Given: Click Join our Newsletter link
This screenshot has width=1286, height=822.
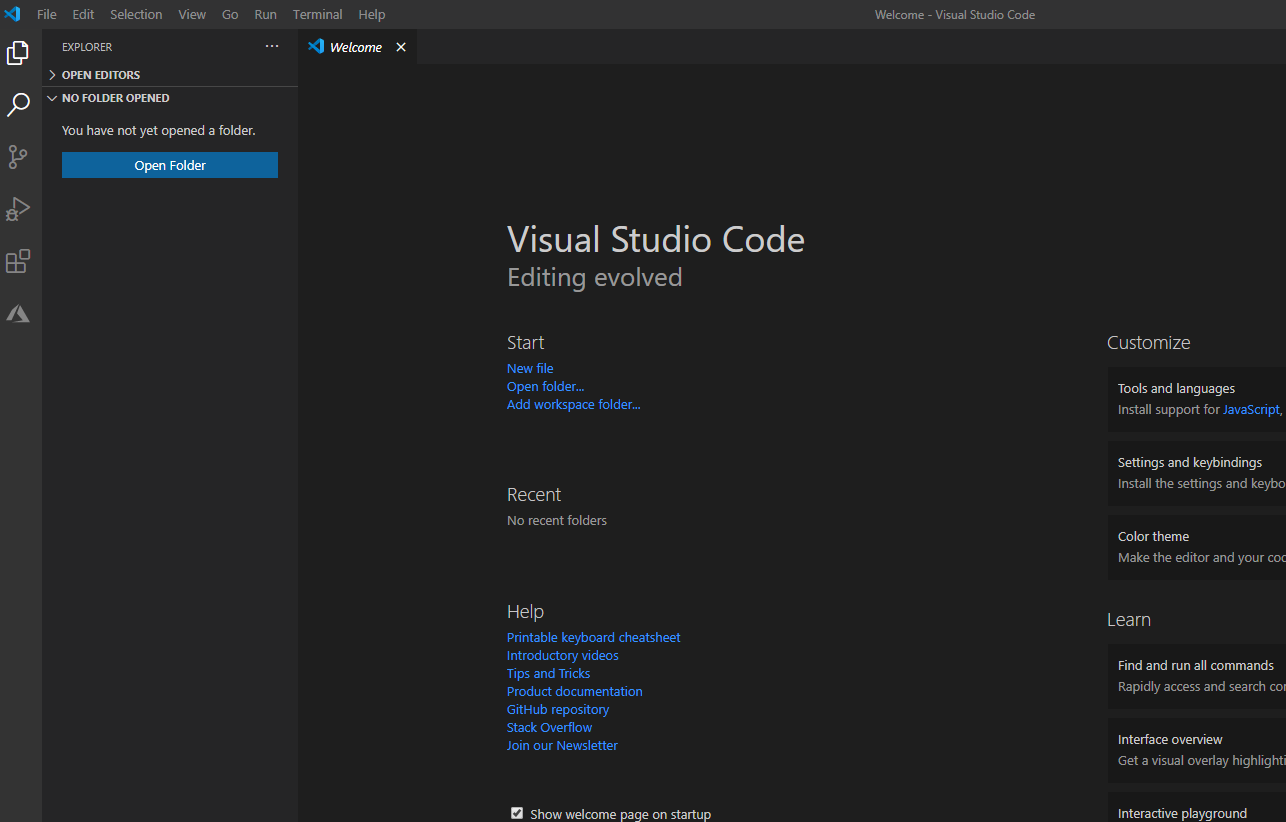Looking at the screenshot, I should pos(563,745).
